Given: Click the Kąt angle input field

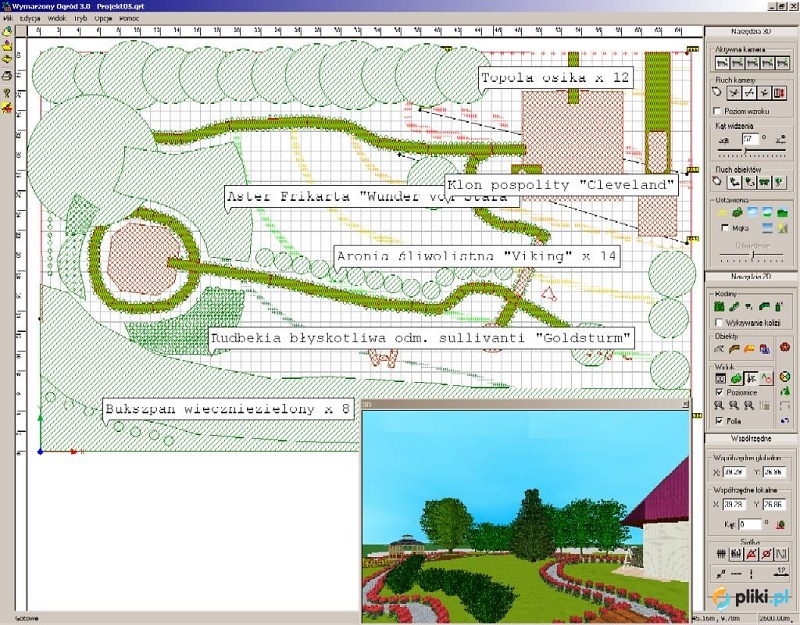Looking at the screenshot, I should 749,524.
